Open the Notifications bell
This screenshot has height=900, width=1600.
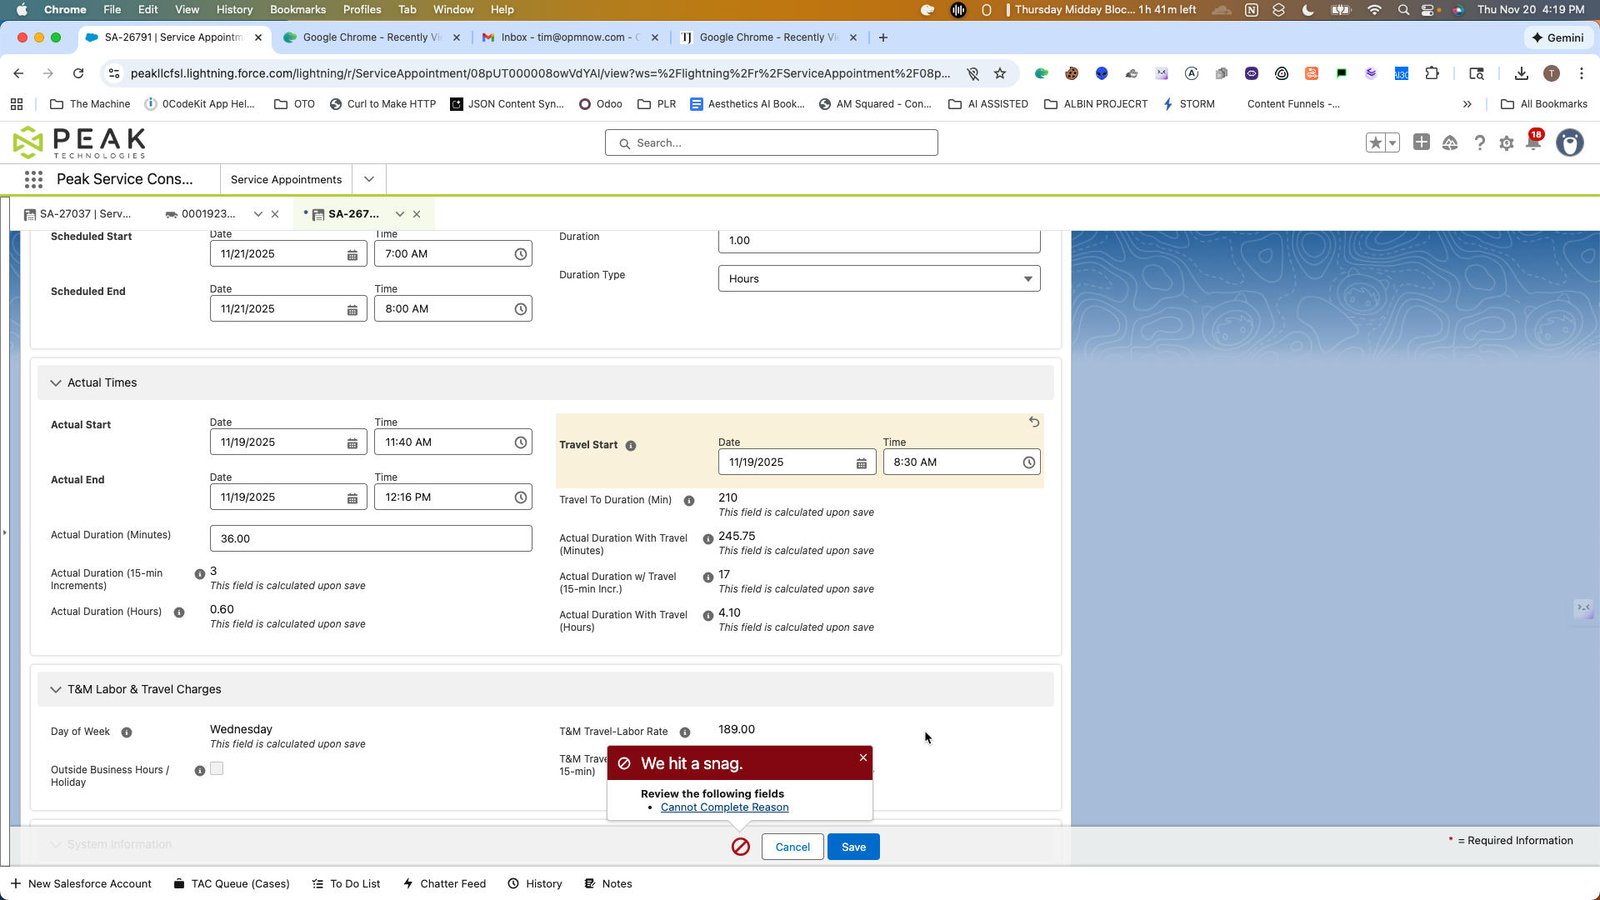click(x=1532, y=143)
